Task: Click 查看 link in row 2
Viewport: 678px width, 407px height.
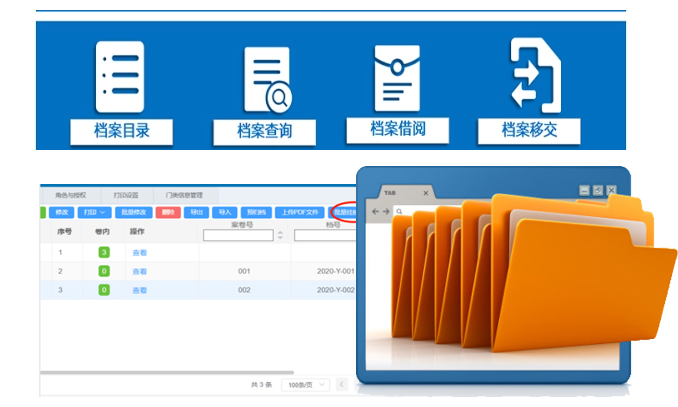Action: point(140,271)
